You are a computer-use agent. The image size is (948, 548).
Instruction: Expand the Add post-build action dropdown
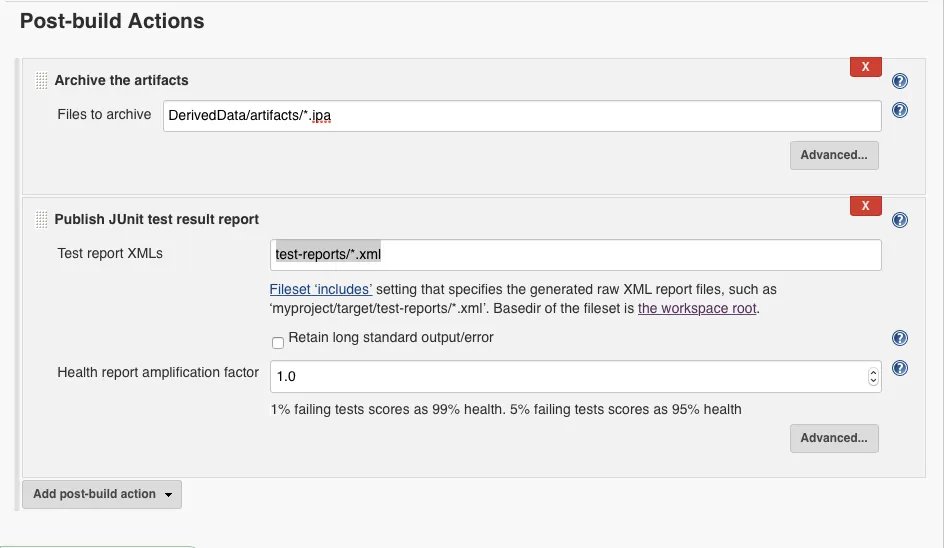[101, 494]
